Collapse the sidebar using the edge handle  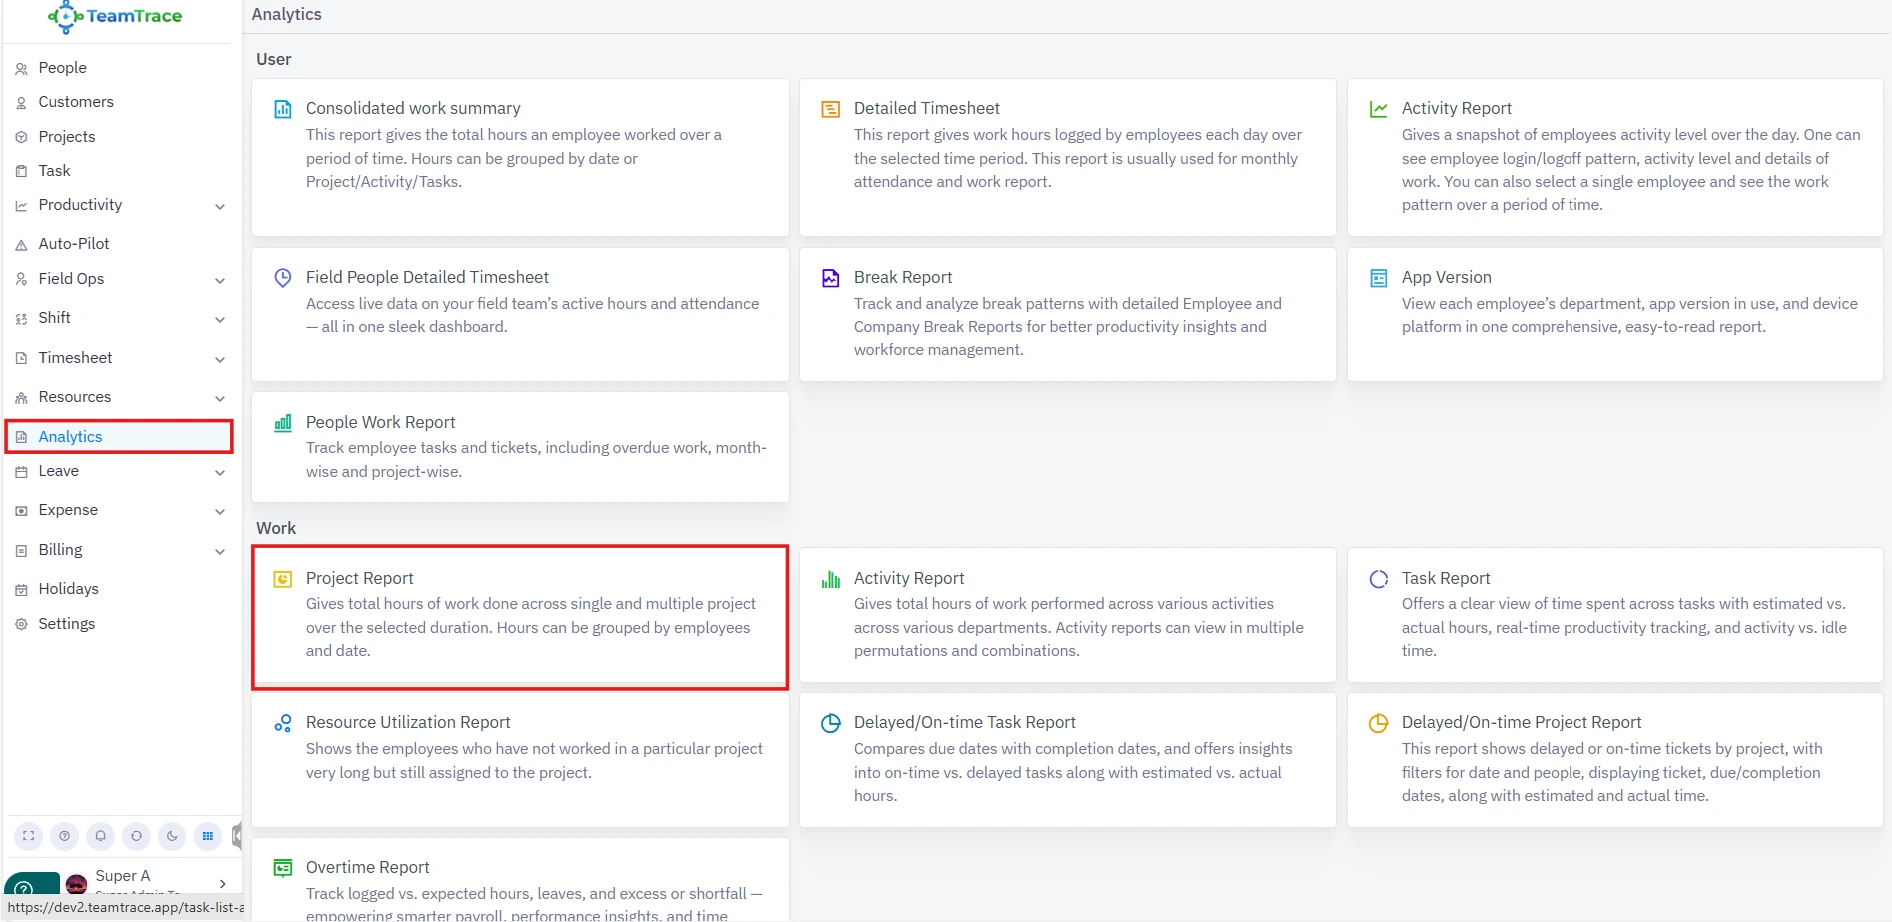pyautogui.click(x=237, y=836)
